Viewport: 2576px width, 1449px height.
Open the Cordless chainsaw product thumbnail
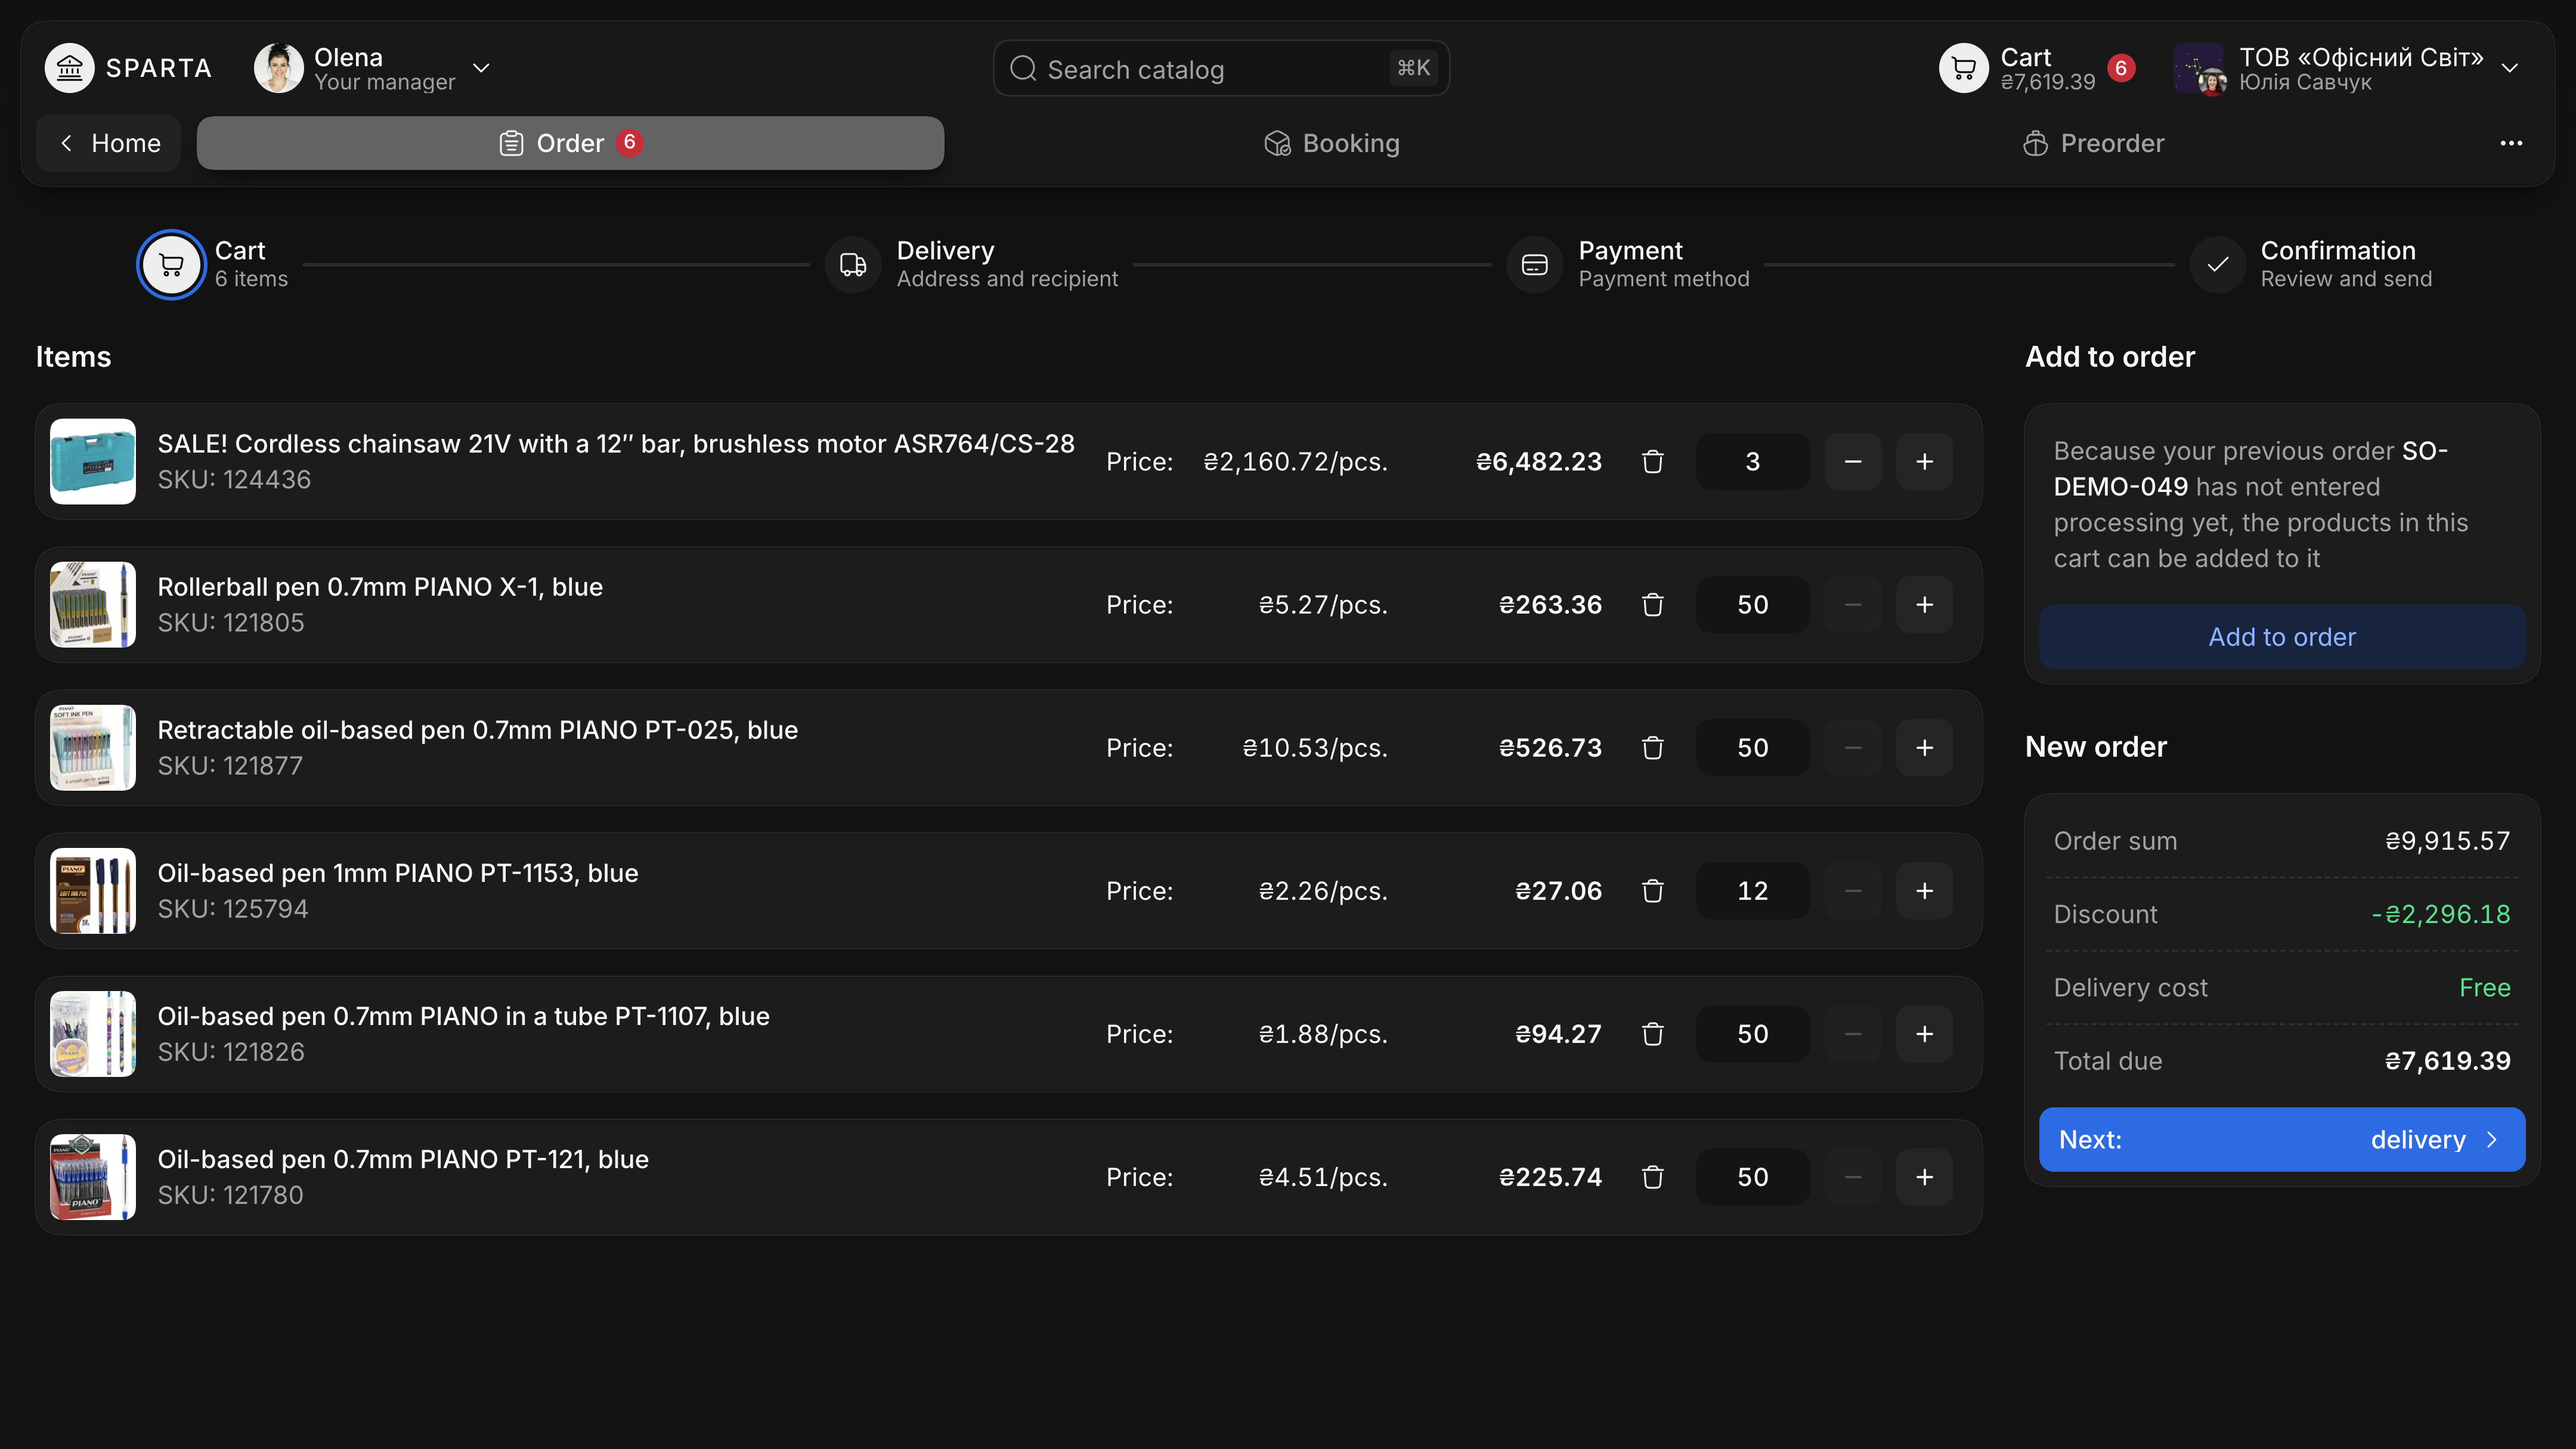click(93, 462)
